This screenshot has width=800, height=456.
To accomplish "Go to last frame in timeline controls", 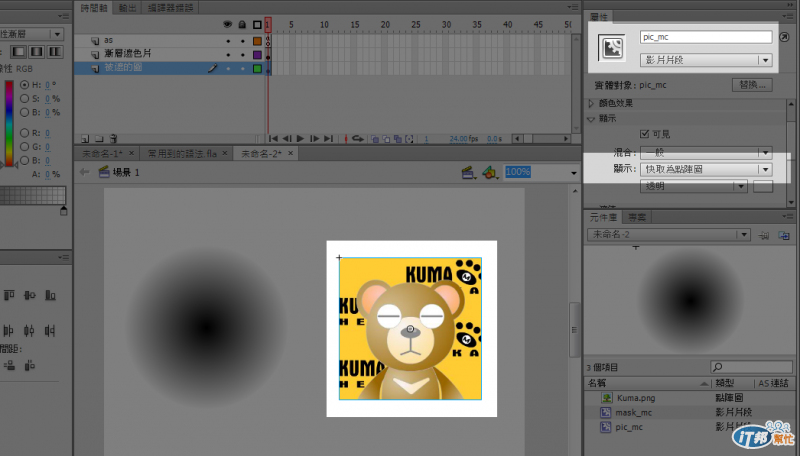I will point(328,139).
